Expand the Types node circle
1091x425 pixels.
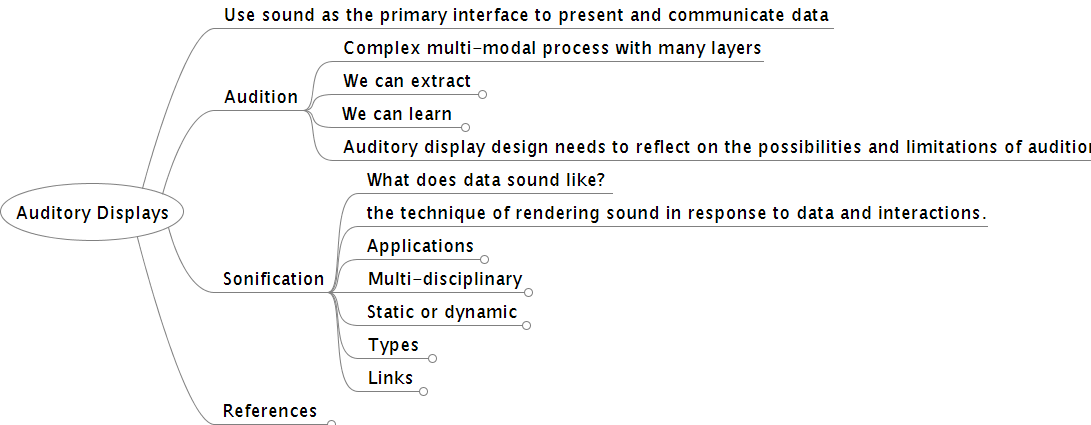coord(433,359)
